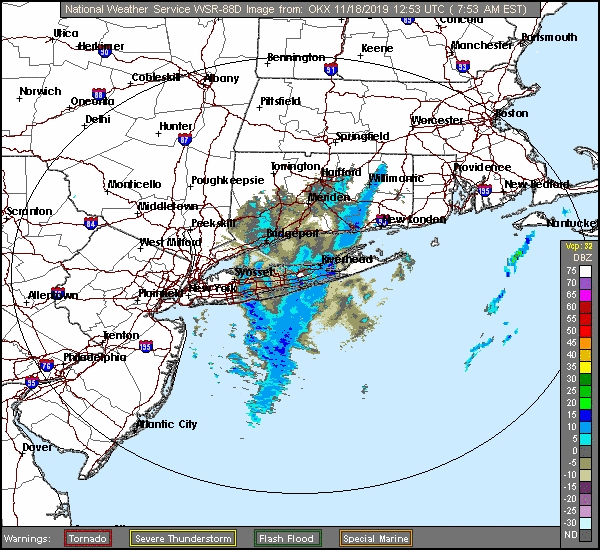Click the Atlantic City label on the map
The width and height of the screenshot is (600, 550).
click(x=166, y=424)
